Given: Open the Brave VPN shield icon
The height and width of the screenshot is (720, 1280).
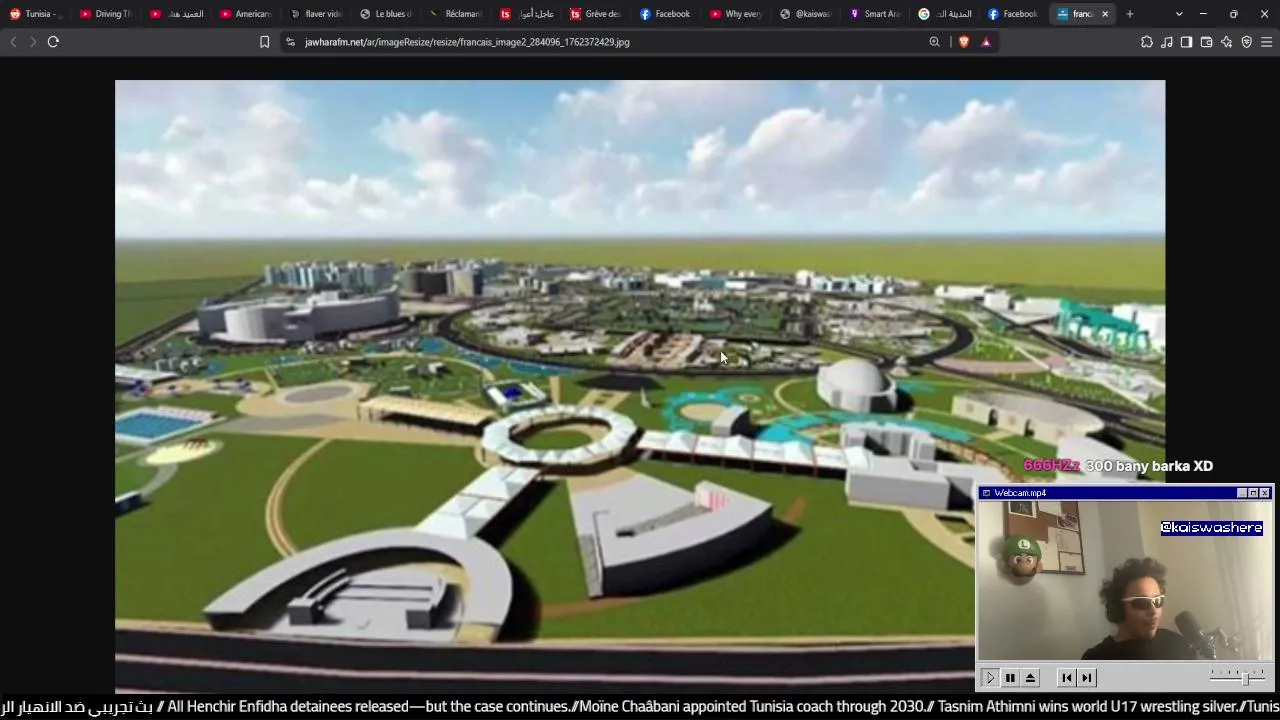Looking at the screenshot, I should (x=1246, y=42).
